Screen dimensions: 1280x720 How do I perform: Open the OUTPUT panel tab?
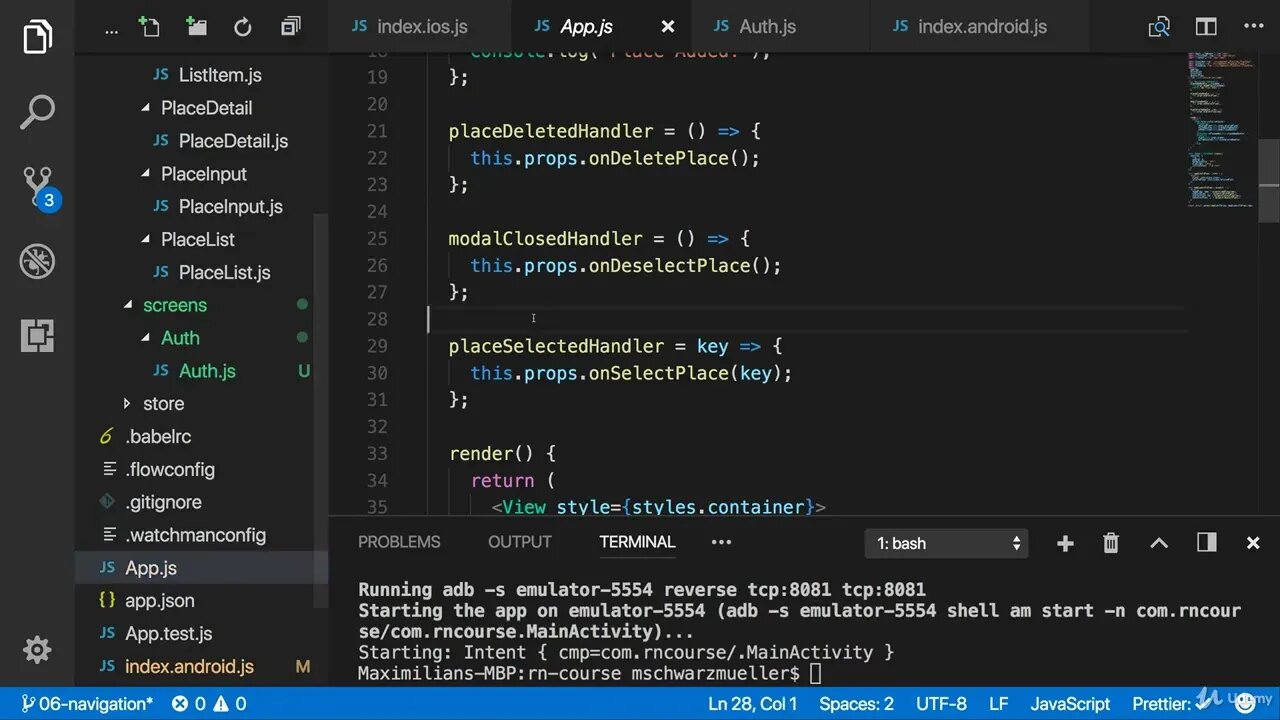(520, 542)
